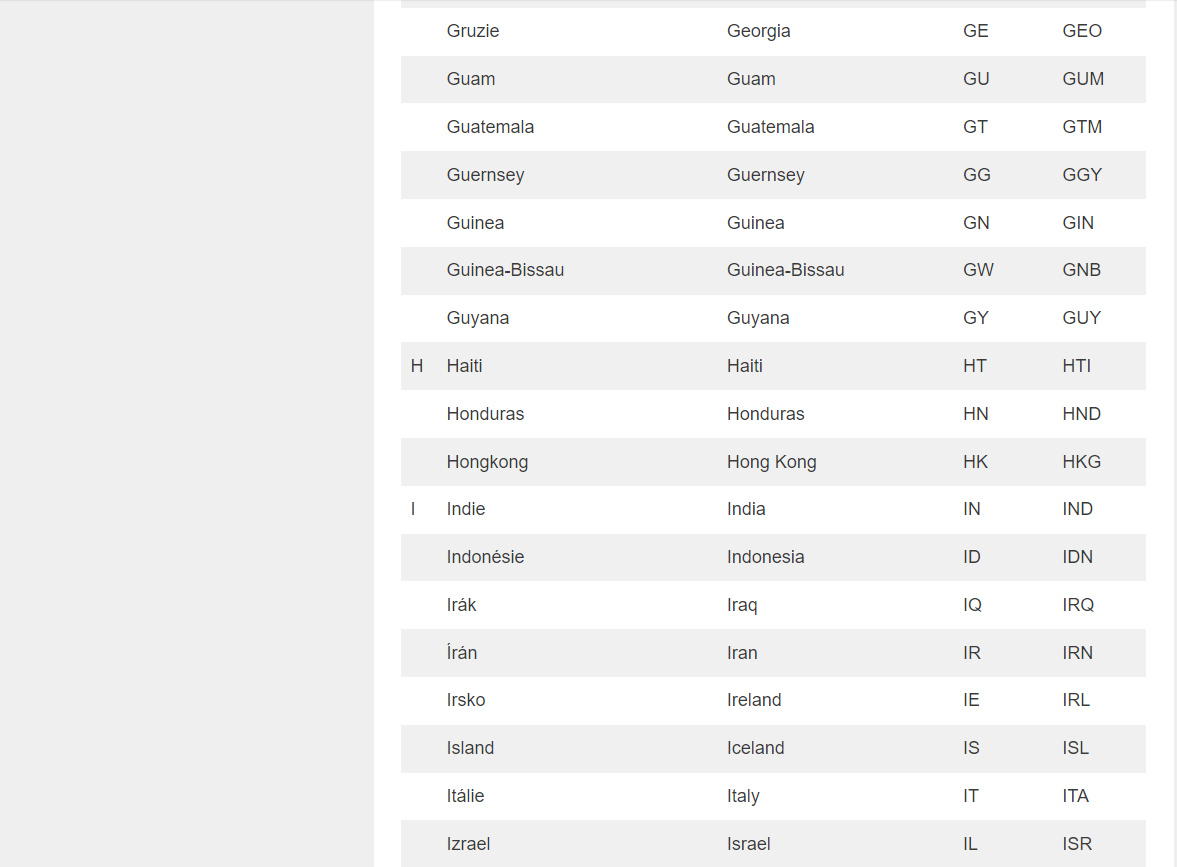Click the letter I section marker
This screenshot has width=1177, height=867.
click(413, 509)
